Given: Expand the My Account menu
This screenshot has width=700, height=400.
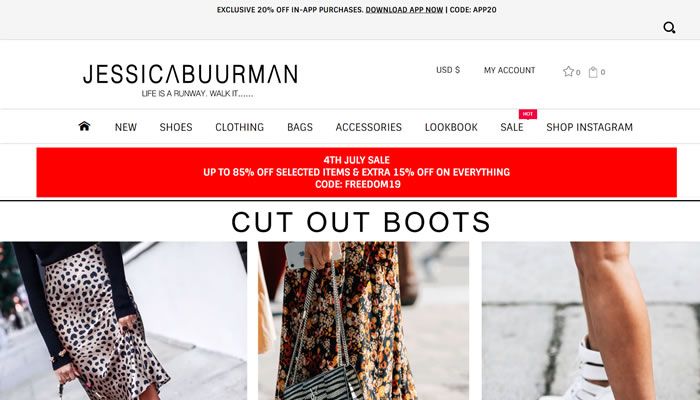Looking at the screenshot, I should pos(509,70).
